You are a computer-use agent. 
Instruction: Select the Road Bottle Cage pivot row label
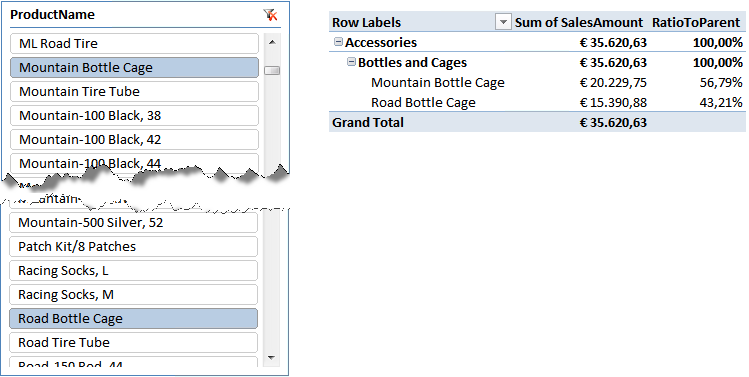(x=423, y=103)
